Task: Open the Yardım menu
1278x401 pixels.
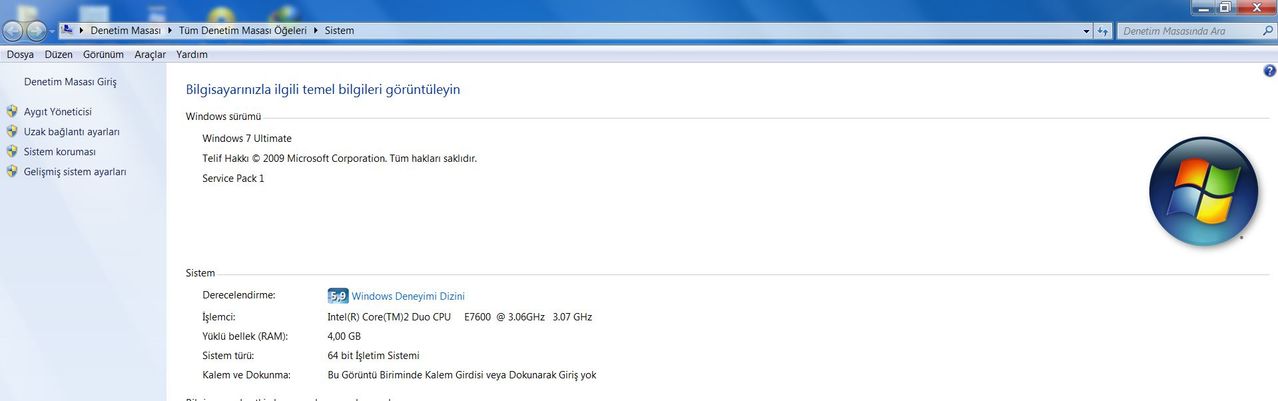Action: click(192, 55)
